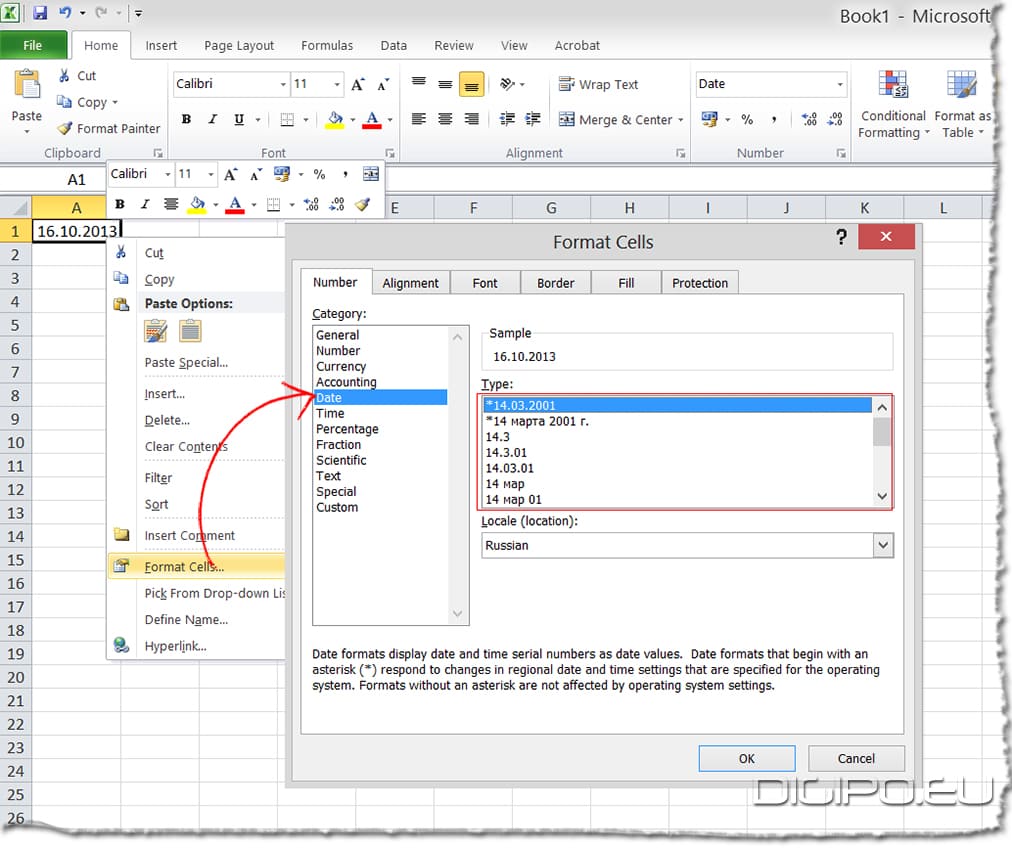Toggle Bold in the ribbon Font group
1012x851 pixels.
(x=186, y=120)
